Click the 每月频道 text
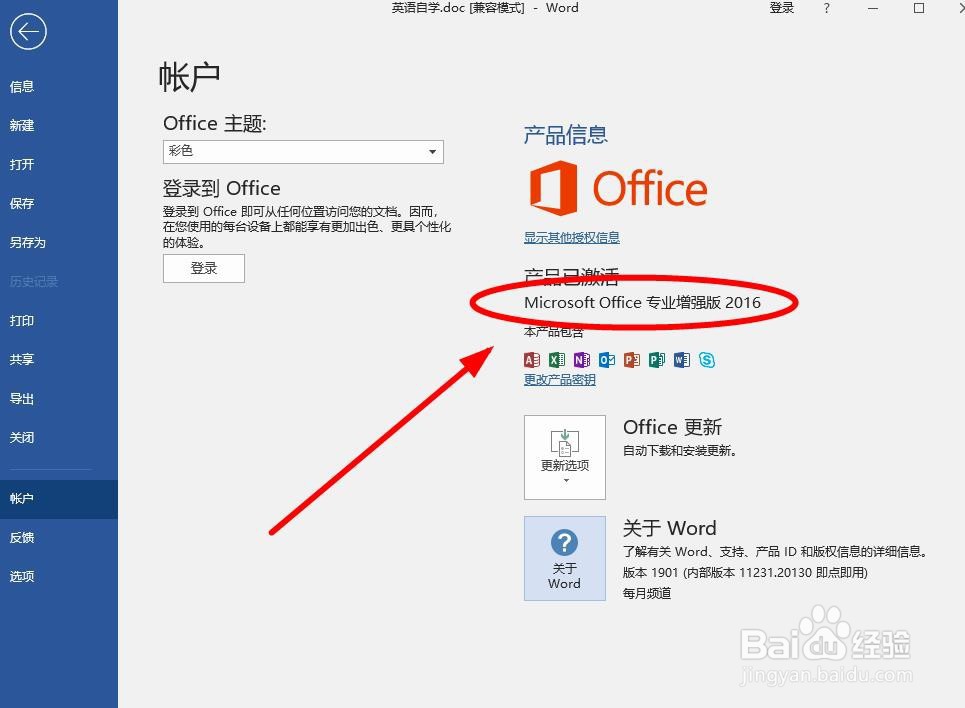 tap(647, 593)
